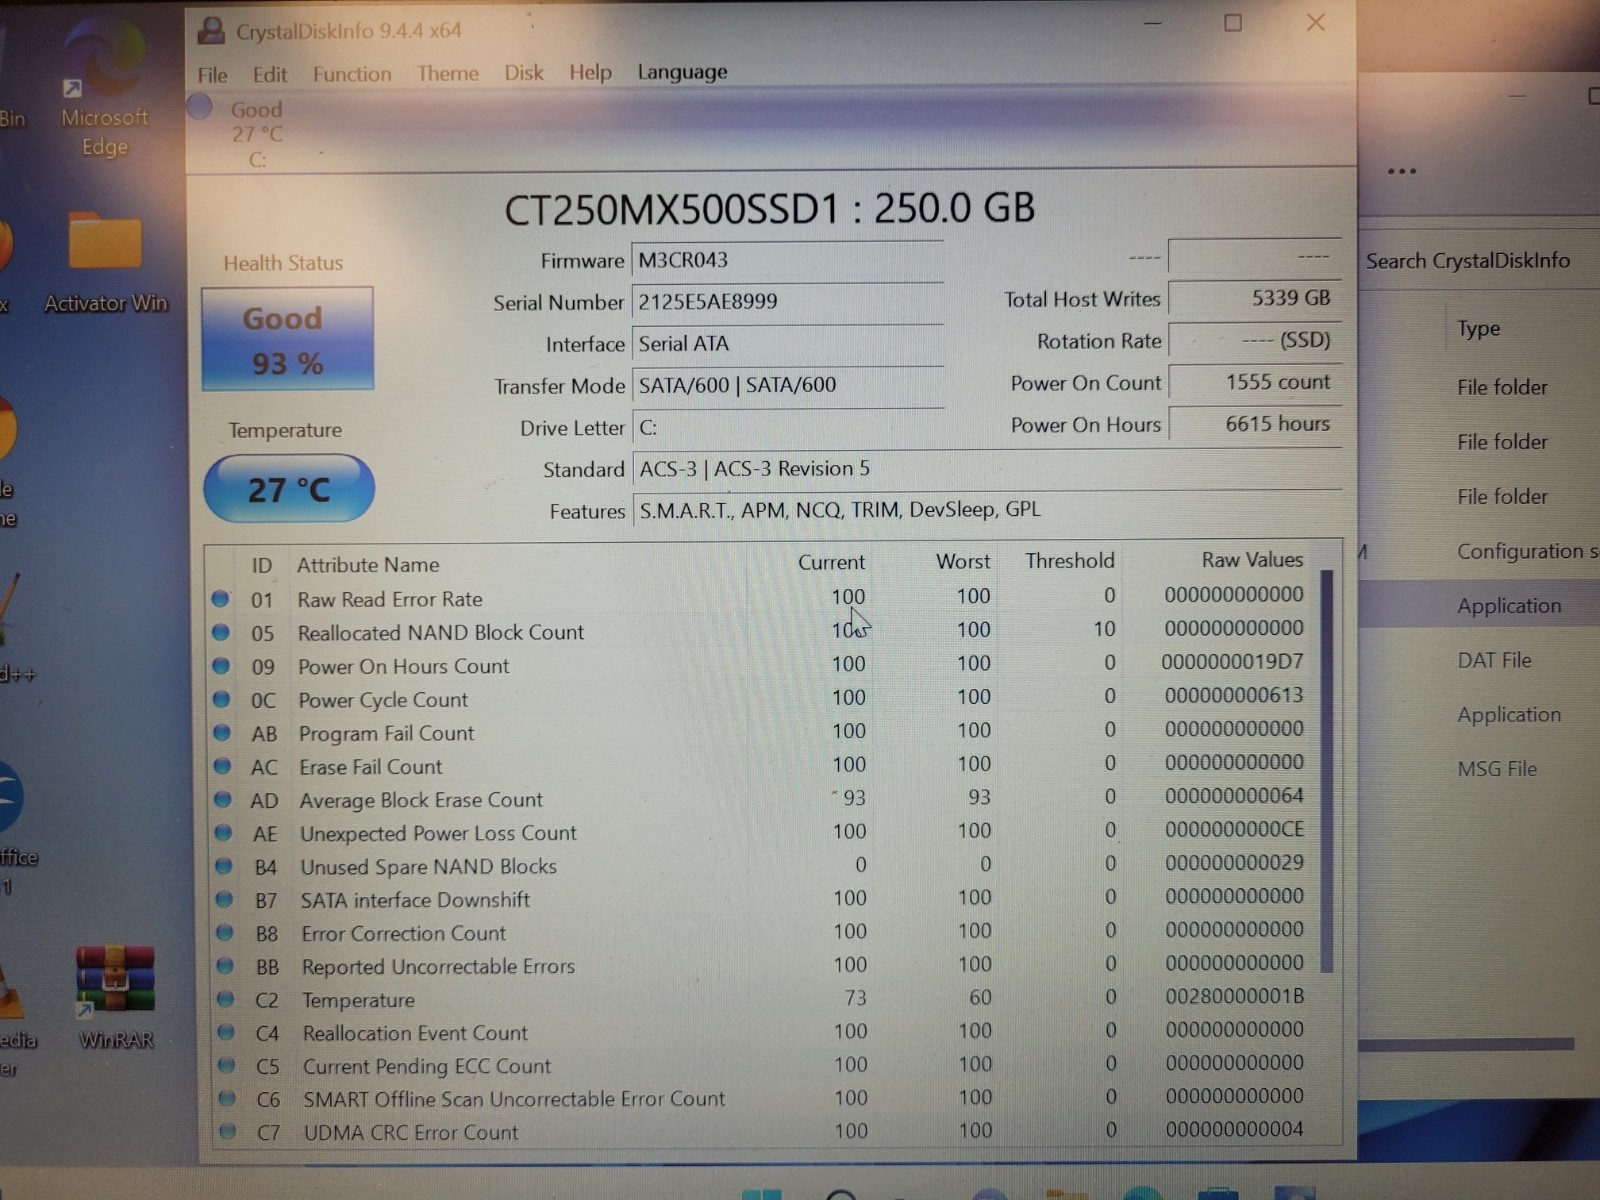Click the Type column header in Explorer window
Screen dimensions: 1600x1200
coord(1478,329)
